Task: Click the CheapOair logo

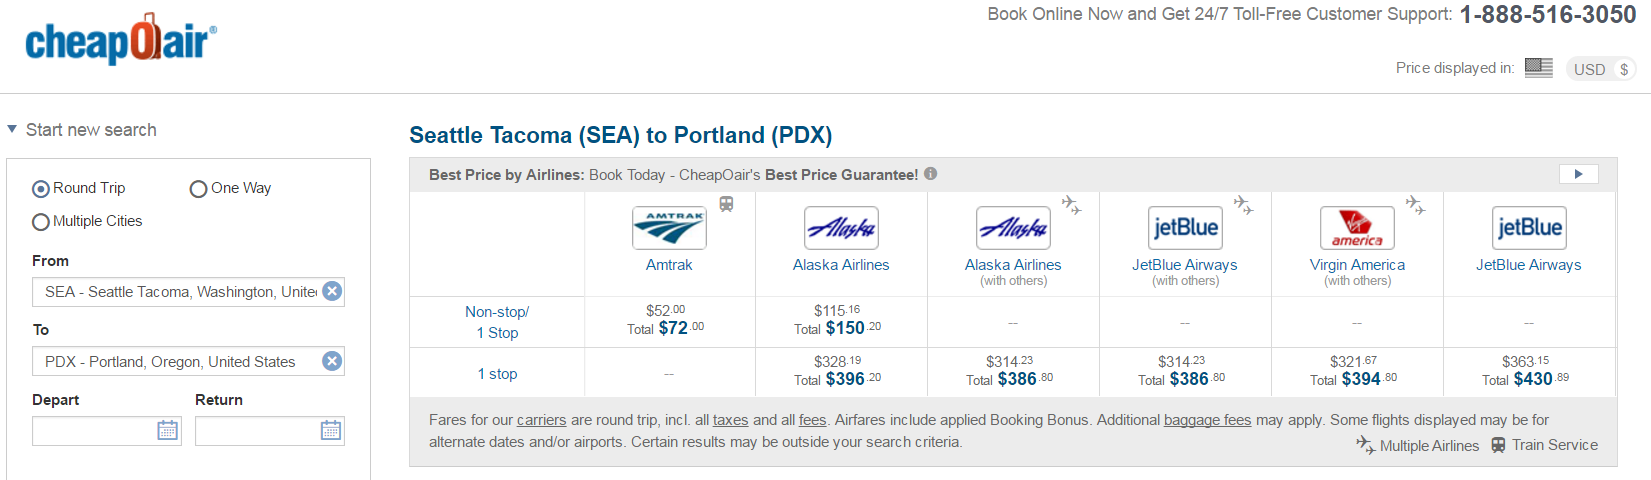Action: (120, 41)
